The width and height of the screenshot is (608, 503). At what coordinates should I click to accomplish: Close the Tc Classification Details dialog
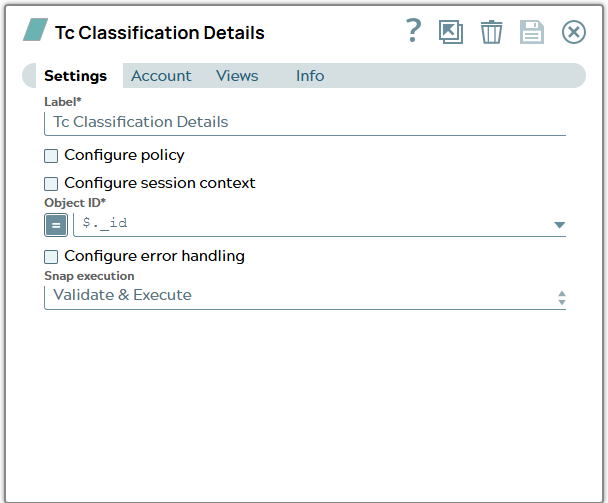pos(573,32)
